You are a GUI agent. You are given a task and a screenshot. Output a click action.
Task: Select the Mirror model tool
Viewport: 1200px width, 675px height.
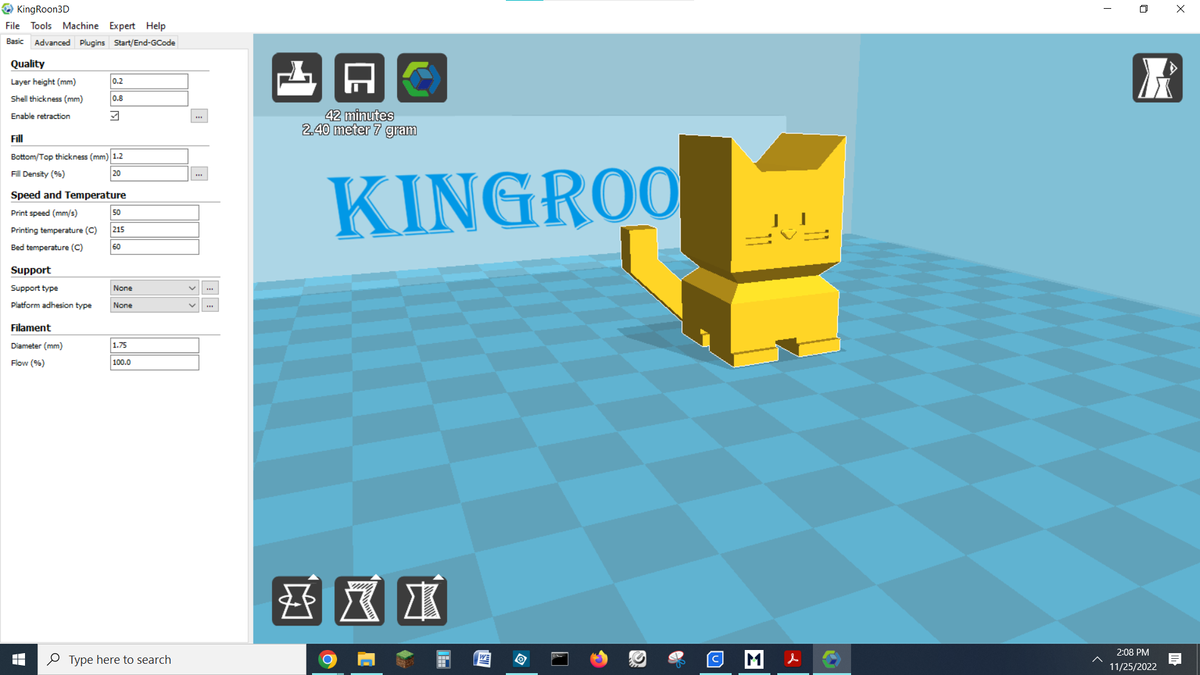point(422,601)
